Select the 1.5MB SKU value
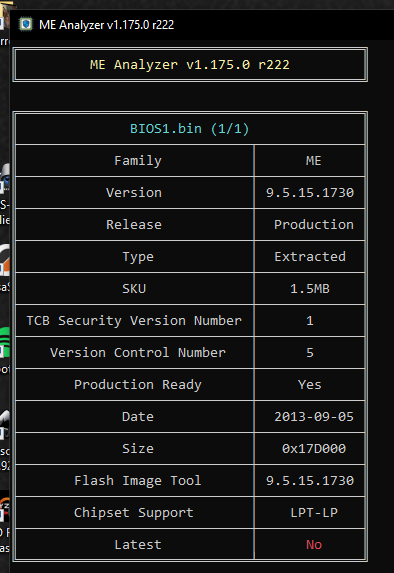This screenshot has height=573, width=394. point(310,289)
